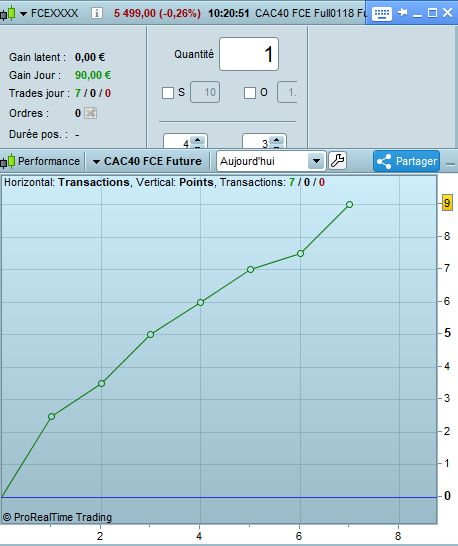The width and height of the screenshot is (458, 546).
Task: Close the trading window
Action: click(447, 13)
